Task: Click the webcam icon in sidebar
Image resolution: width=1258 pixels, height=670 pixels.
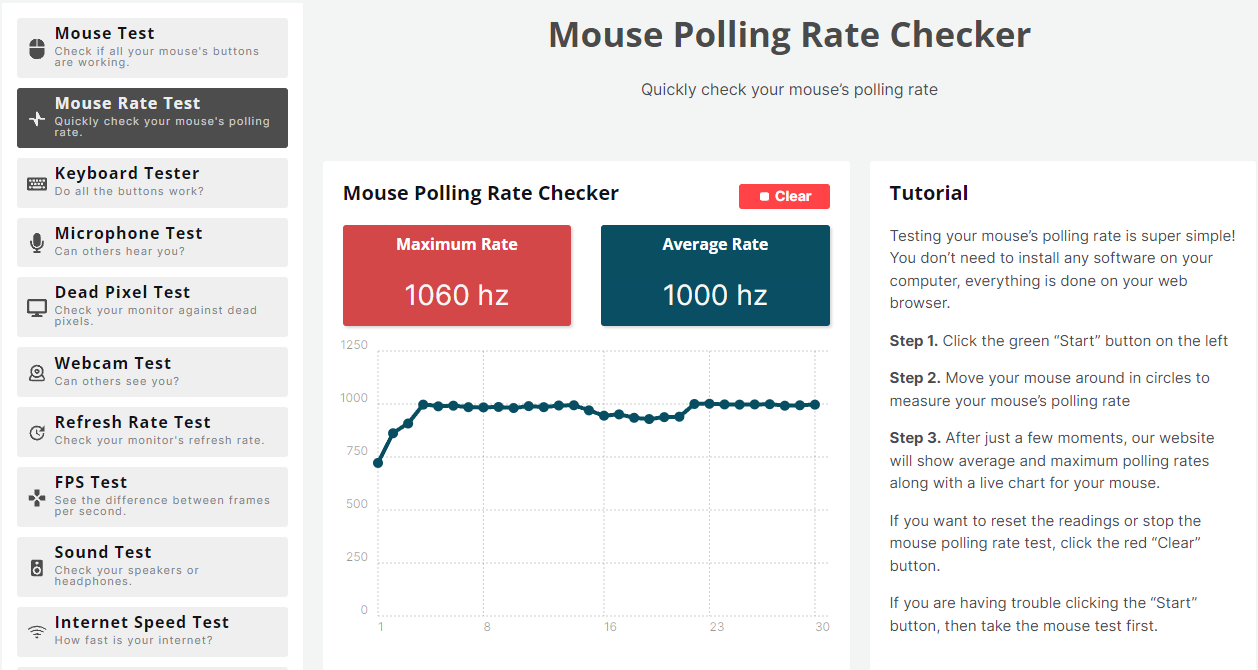Action: [37, 373]
